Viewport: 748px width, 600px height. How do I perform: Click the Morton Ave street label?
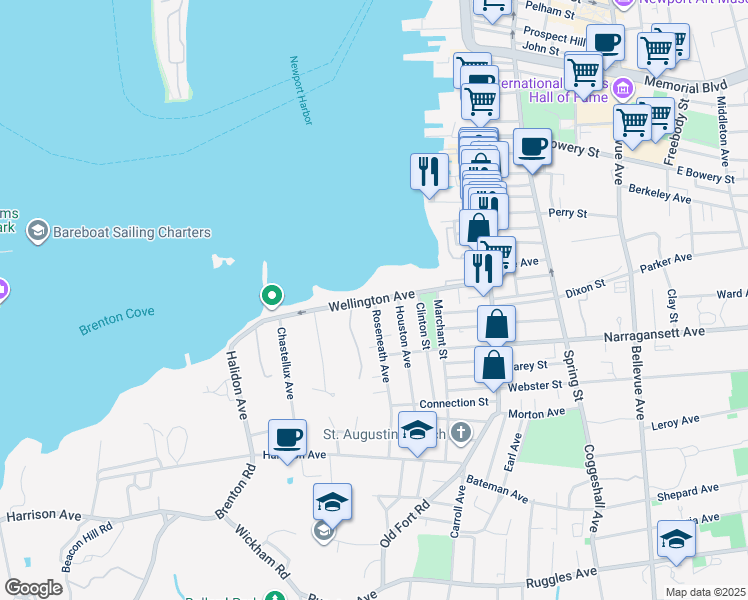537,413
